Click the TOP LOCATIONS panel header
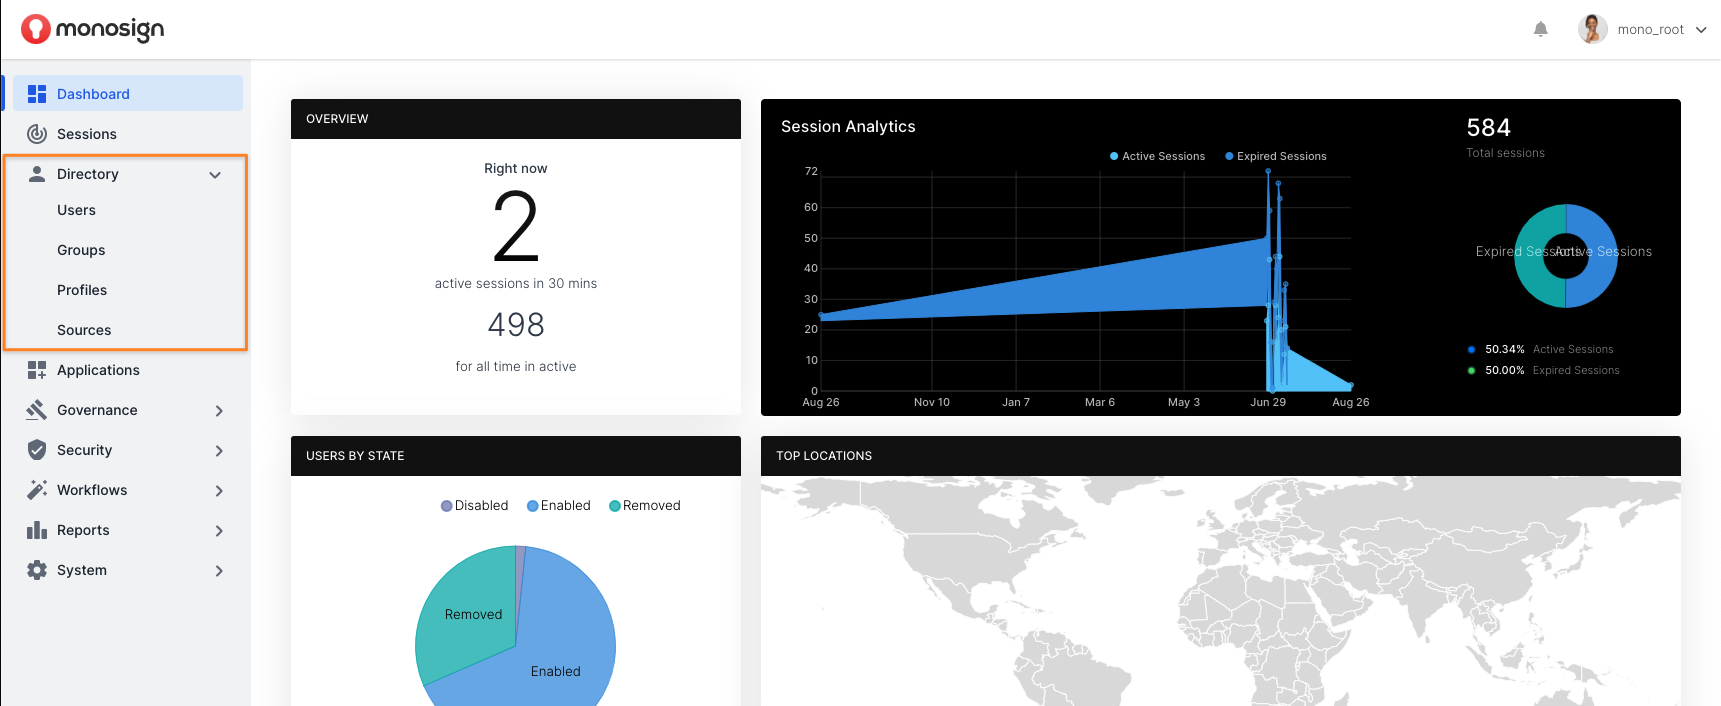This screenshot has height=706, width=1721. 1221,456
